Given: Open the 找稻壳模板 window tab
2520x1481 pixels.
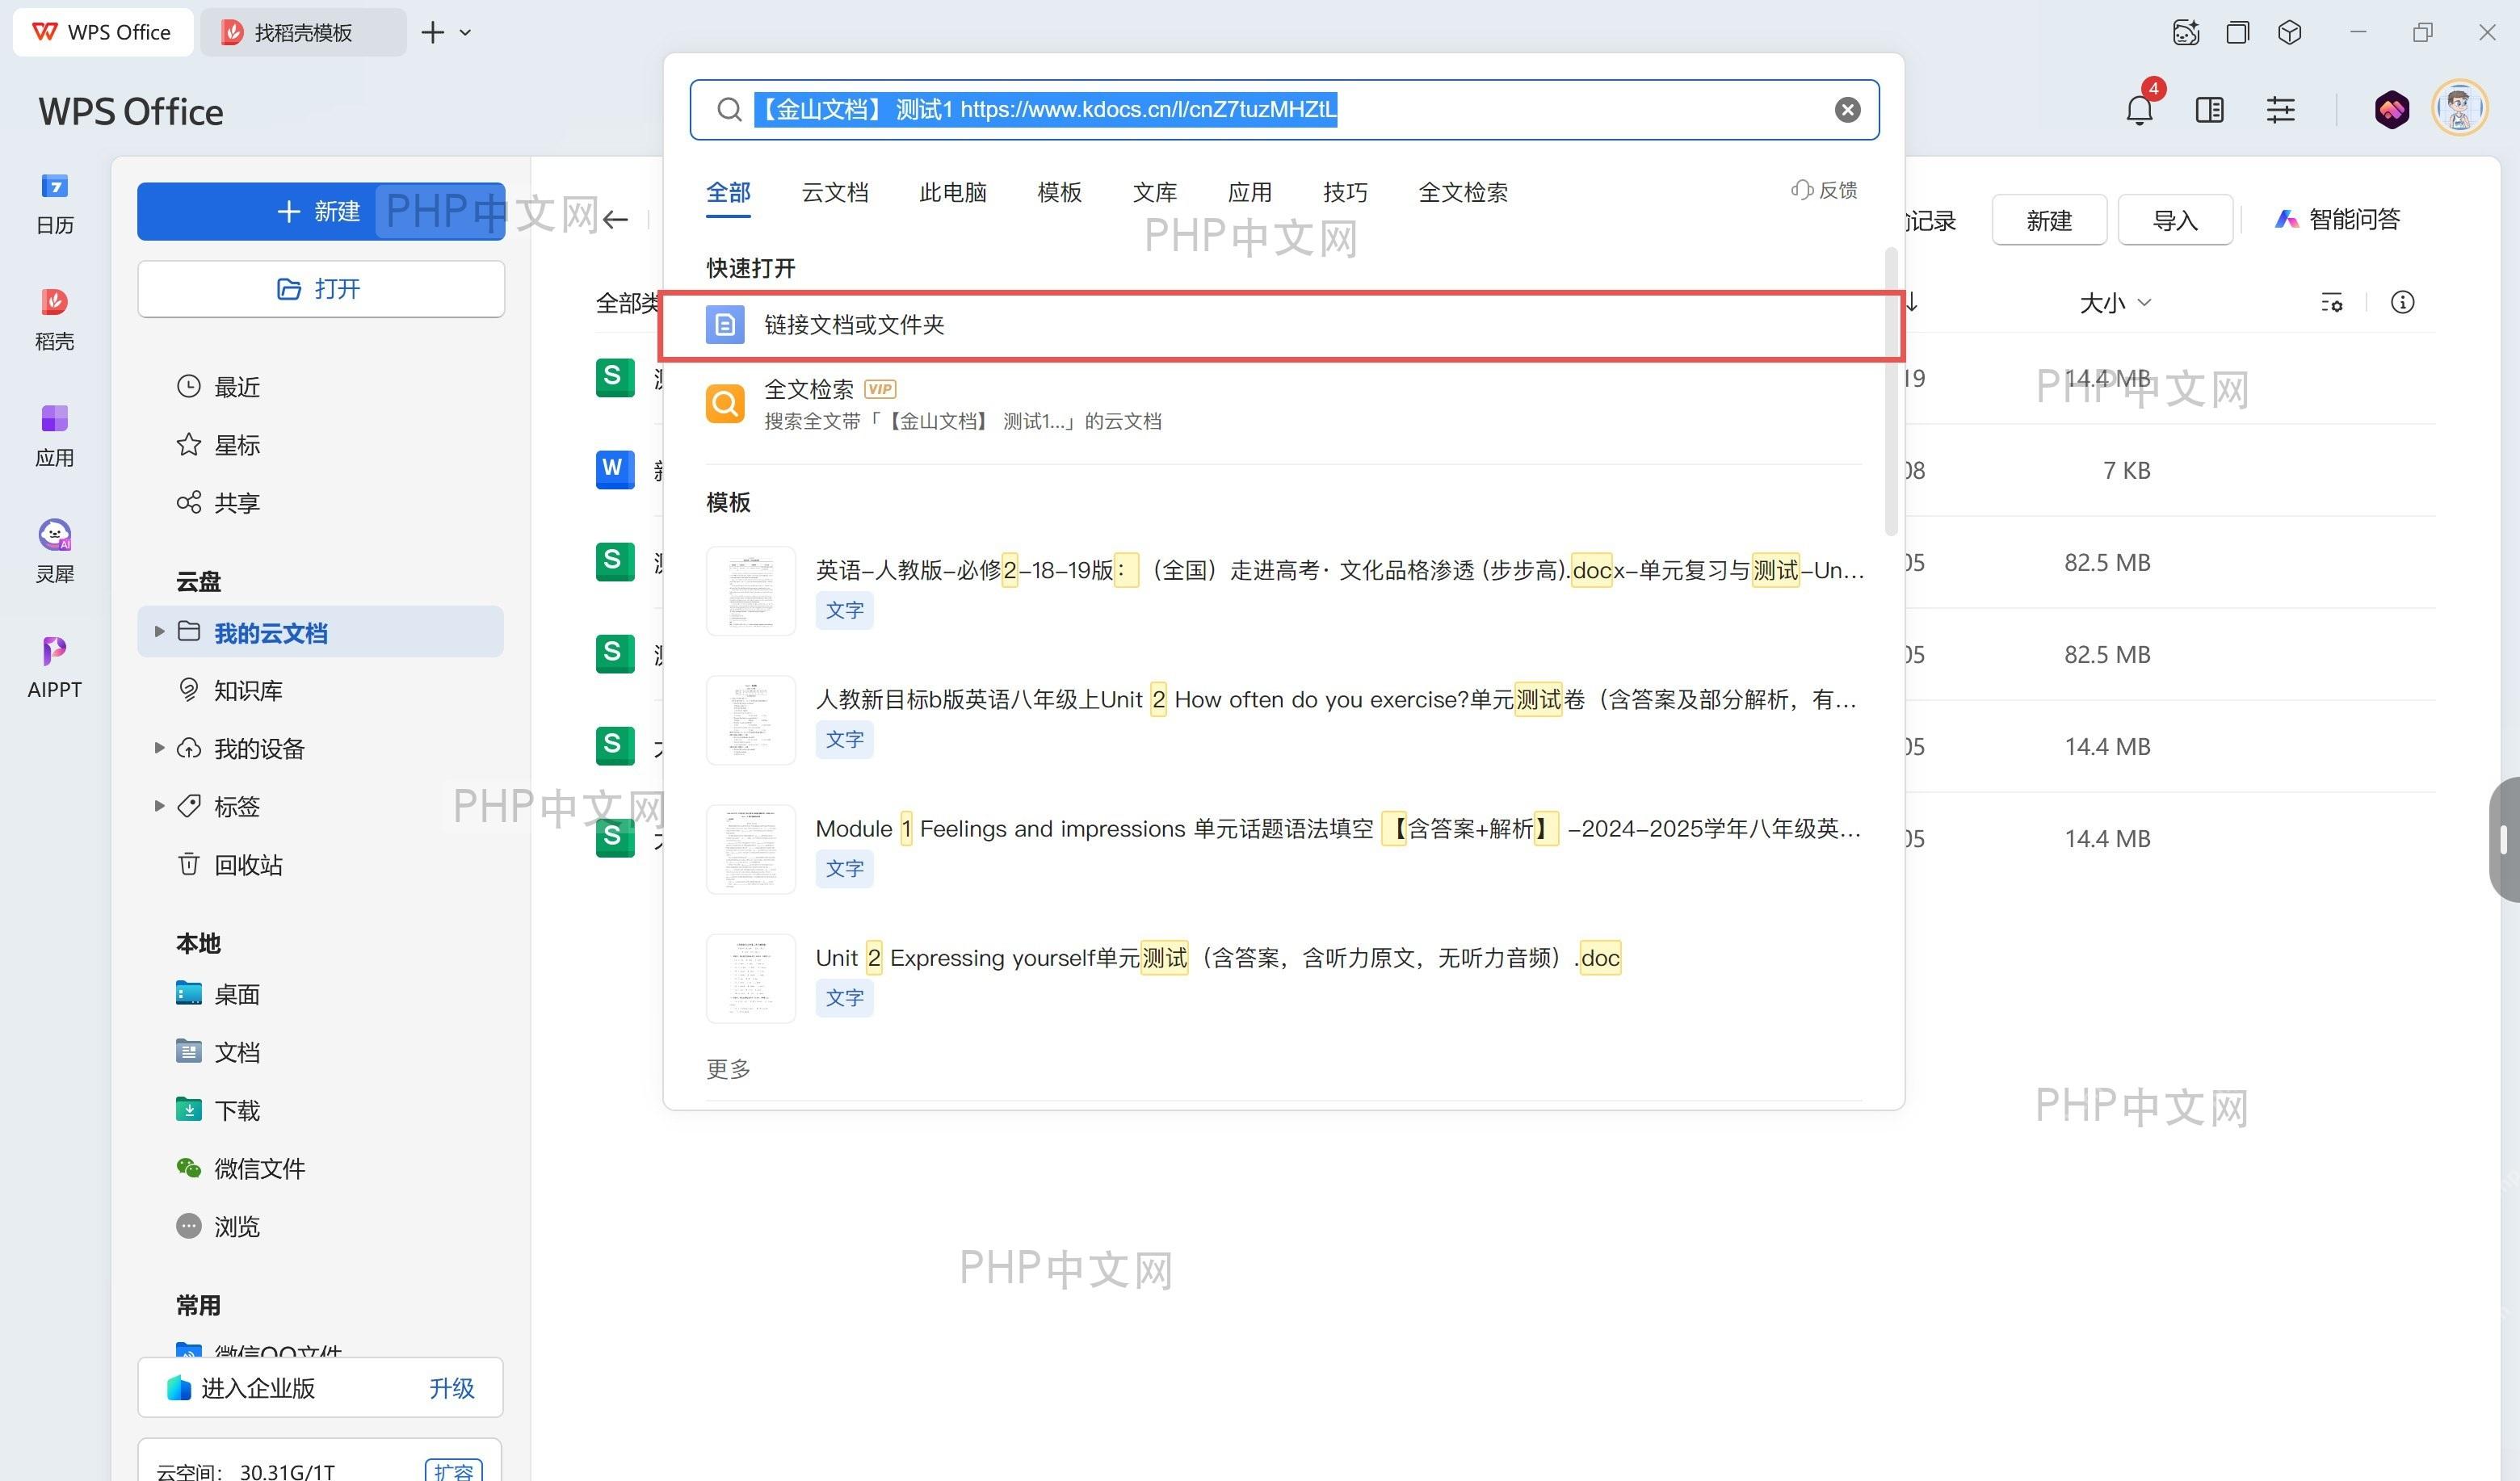Looking at the screenshot, I should click(x=303, y=32).
